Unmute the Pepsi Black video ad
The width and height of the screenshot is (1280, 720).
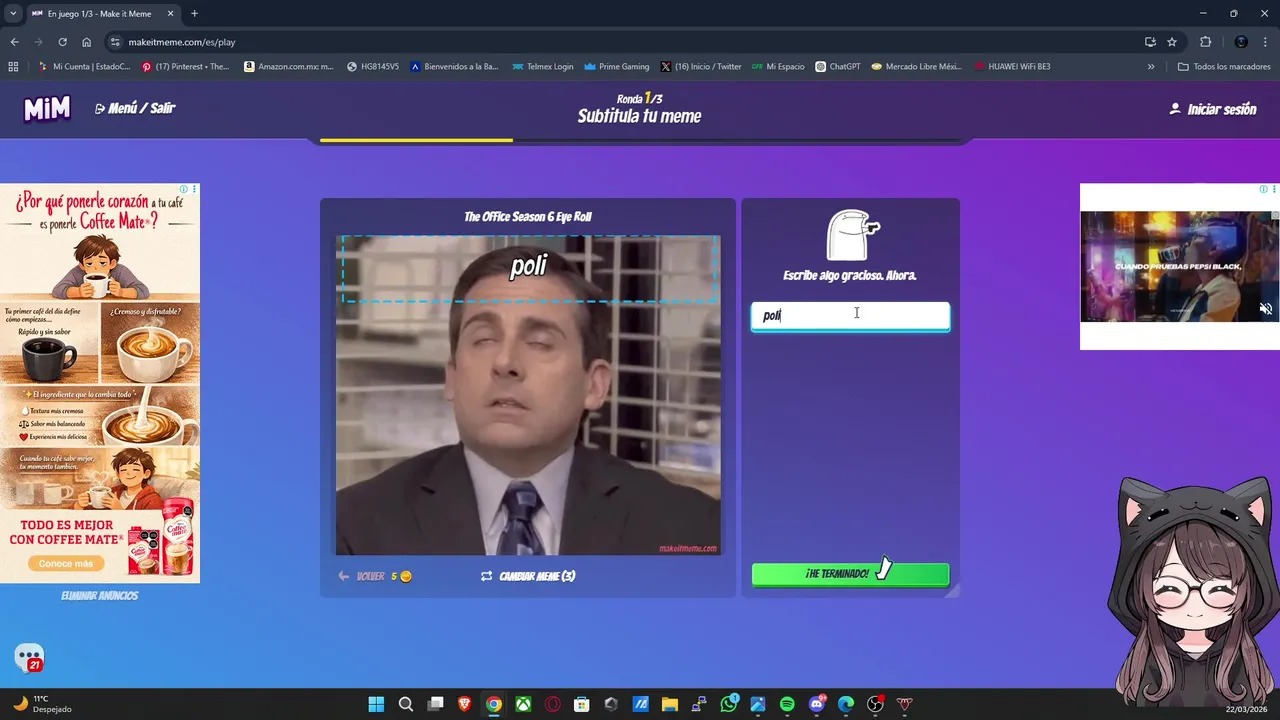tap(1265, 309)
